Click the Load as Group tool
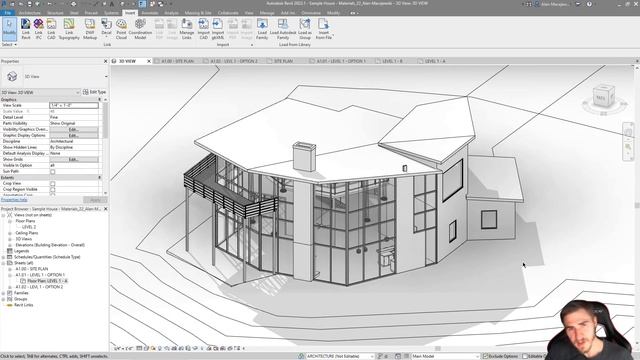Image resolution: width=640 pixels, height=360 pixels. pos(304,29)
